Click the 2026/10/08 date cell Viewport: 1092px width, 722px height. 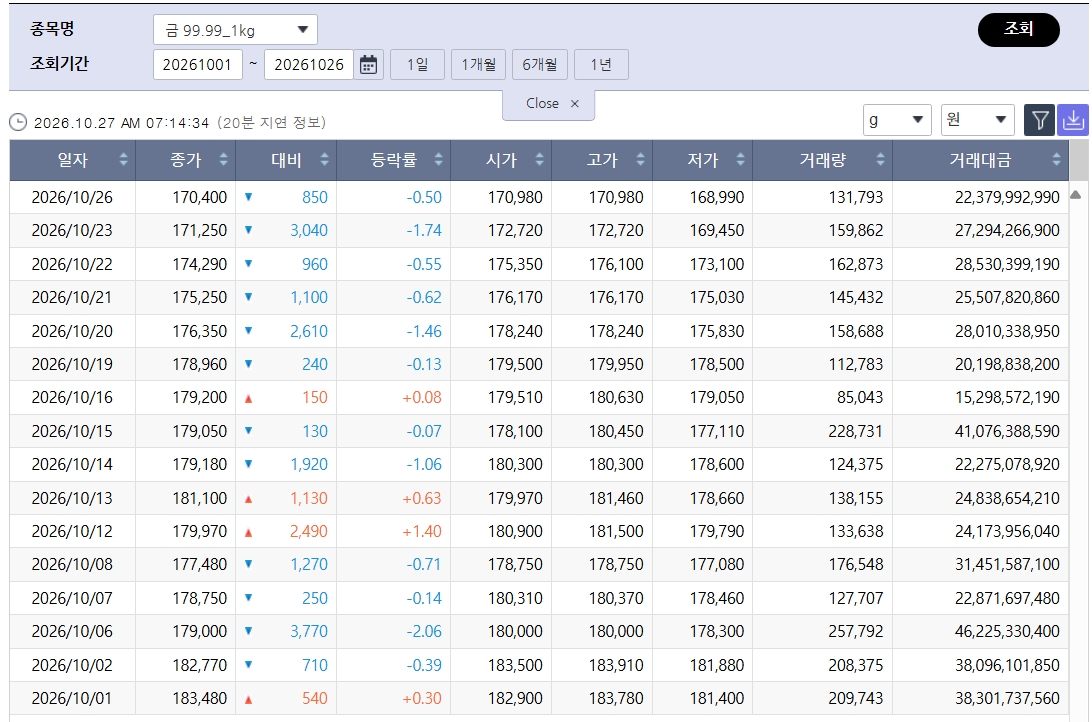tap(72, 565)
